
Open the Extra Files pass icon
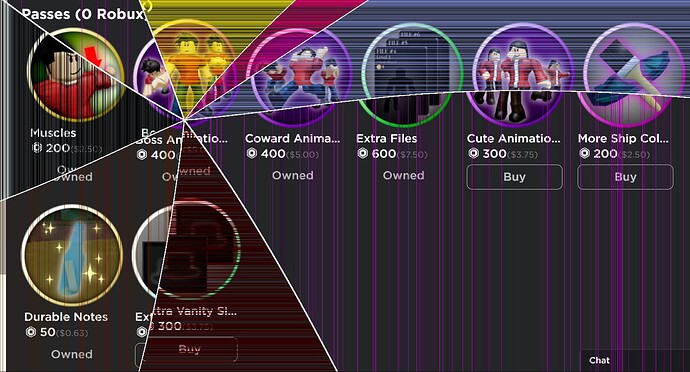(x=412, y=75)
